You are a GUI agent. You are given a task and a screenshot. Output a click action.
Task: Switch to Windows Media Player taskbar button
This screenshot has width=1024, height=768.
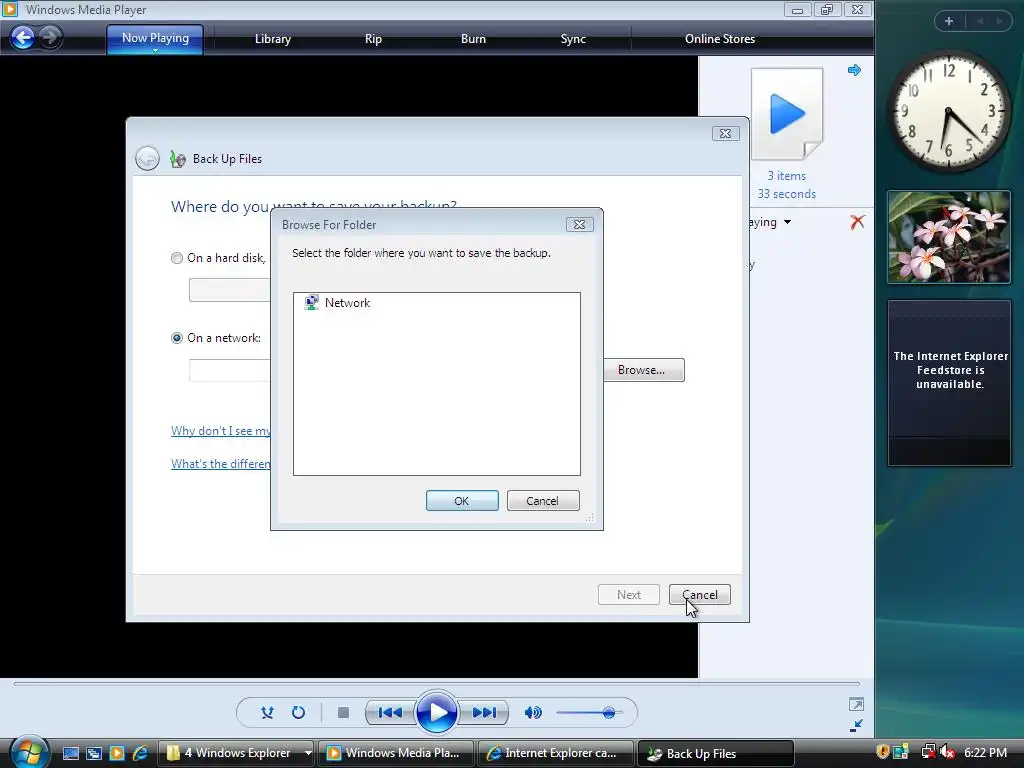coord(396,753)
